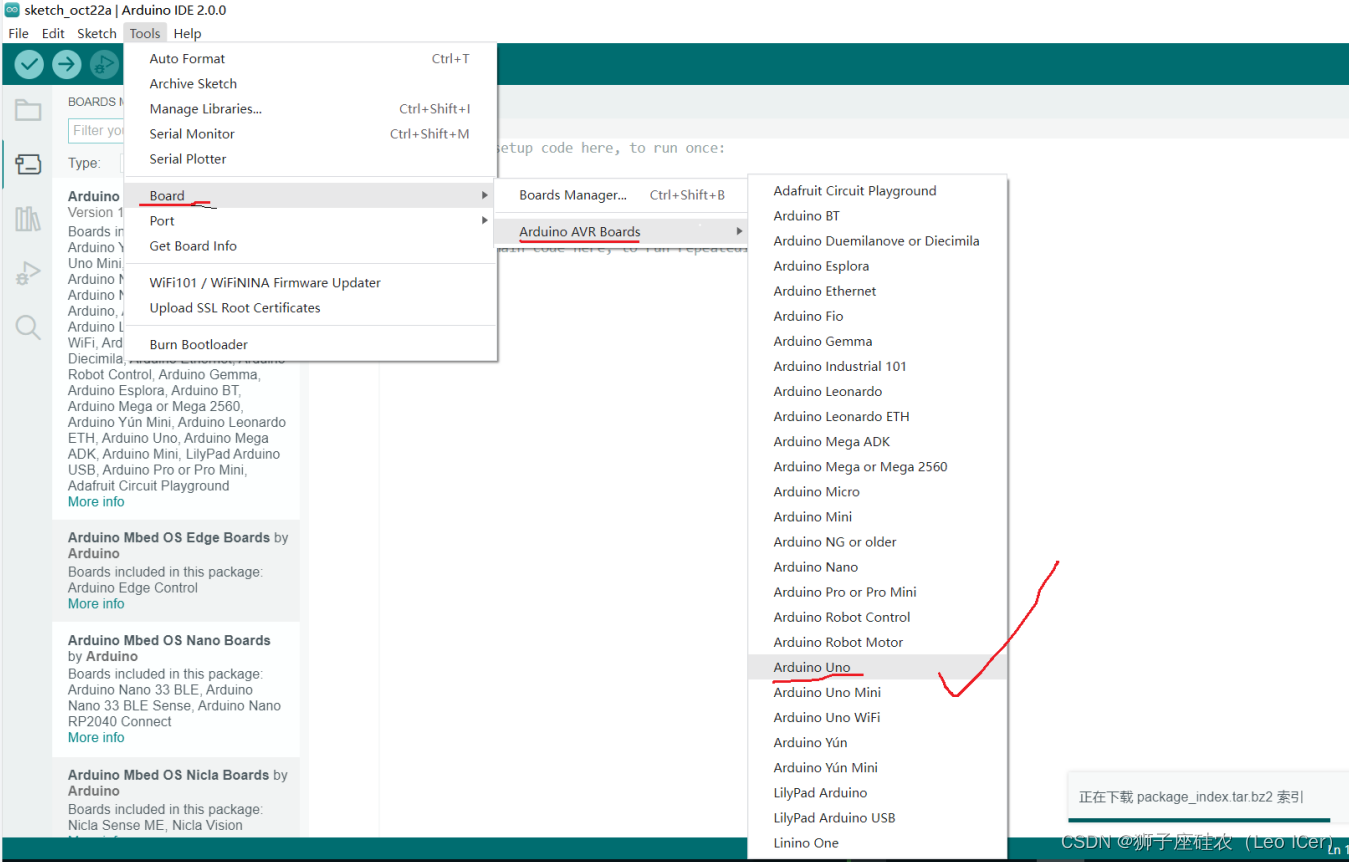The width and height of the screenshot is (1349, 862).
Task: Select Arduino Esplora board
Action: tap(878, 266)
